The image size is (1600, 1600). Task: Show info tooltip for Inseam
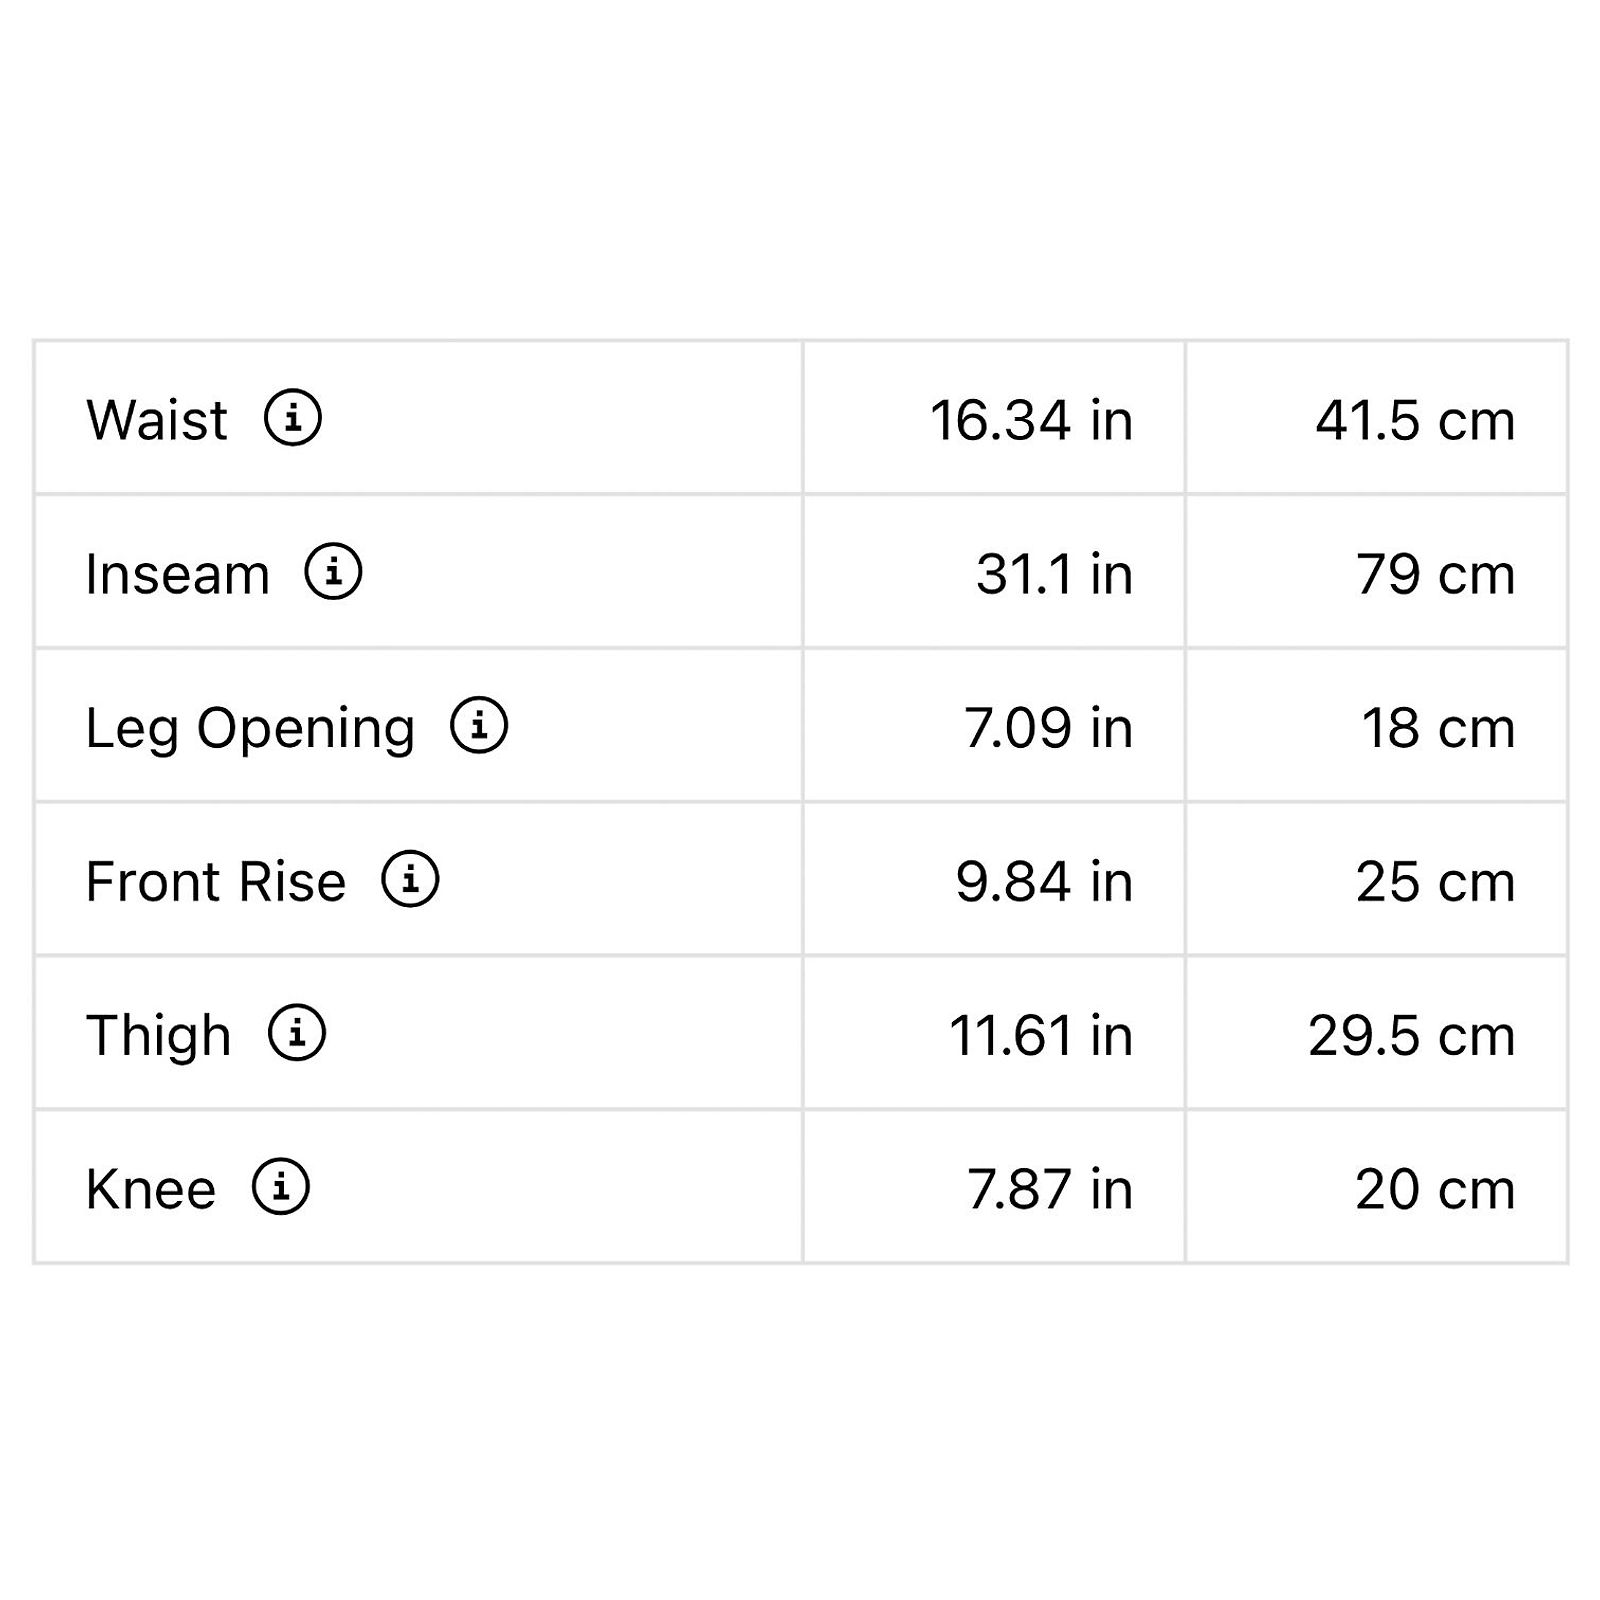pos(333,572)
